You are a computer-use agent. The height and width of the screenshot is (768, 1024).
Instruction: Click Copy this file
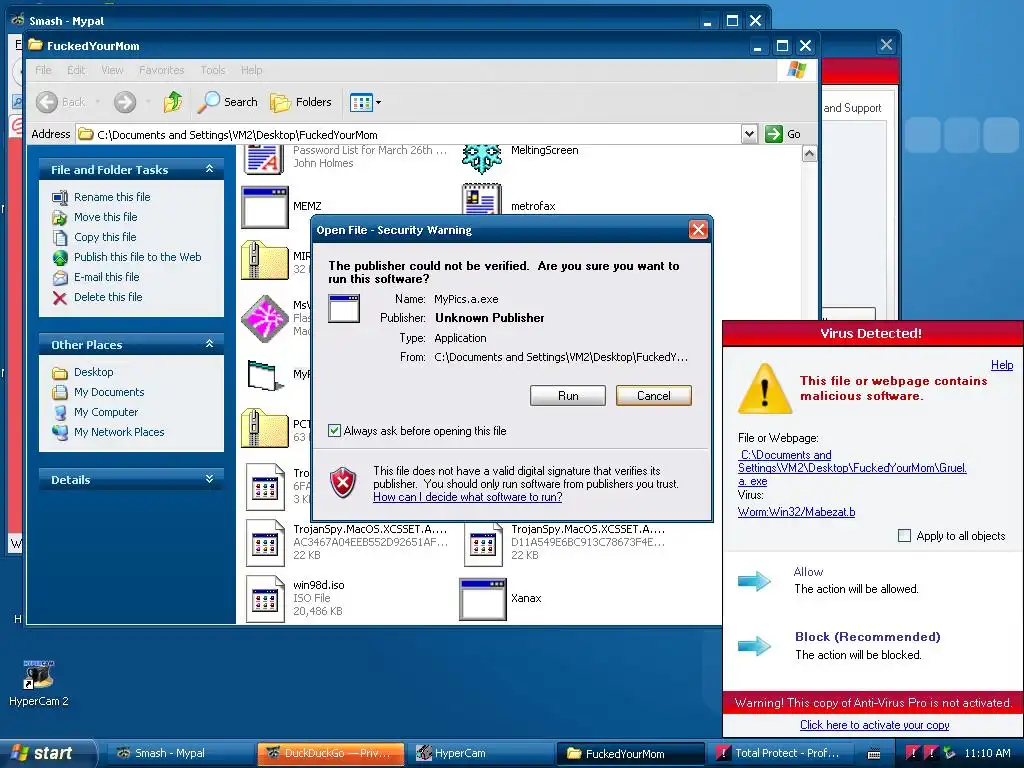(104, 237)
